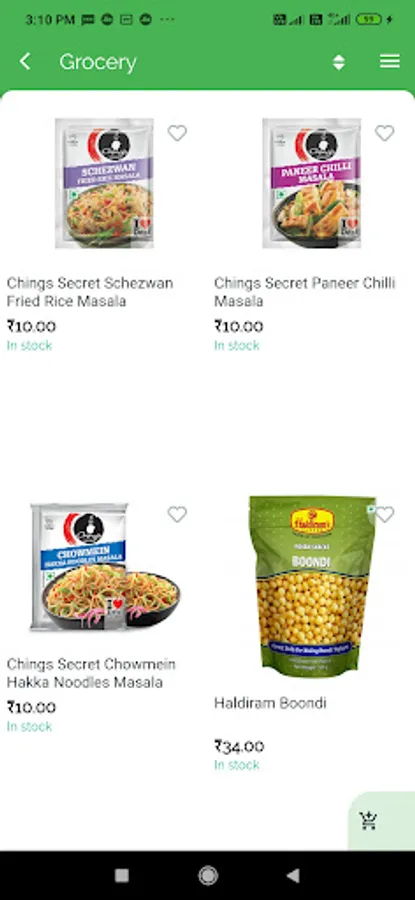Viewport: 415px width, 900px height.
Task: Open the sort up-down arrows icon
Action: (x=339, y=62)
